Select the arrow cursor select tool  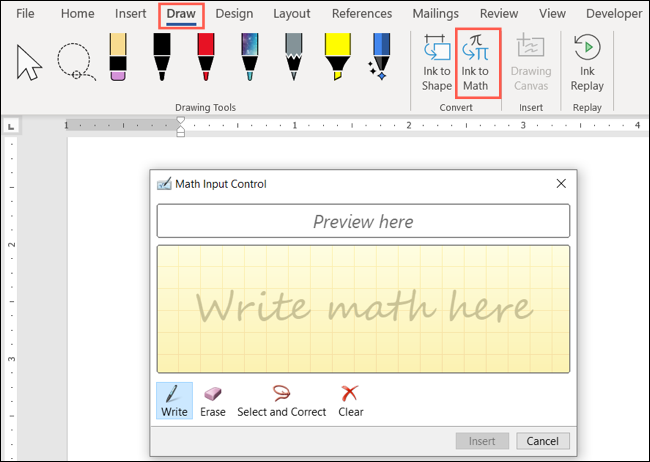(x=29, y=62)
